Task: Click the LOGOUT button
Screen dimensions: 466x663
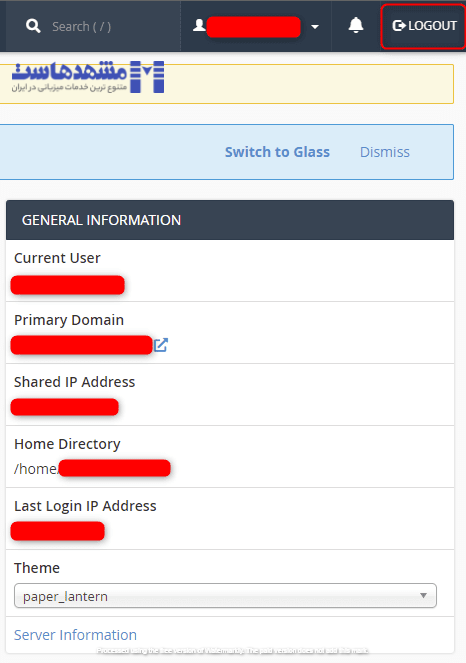Action: pos(423,26)
